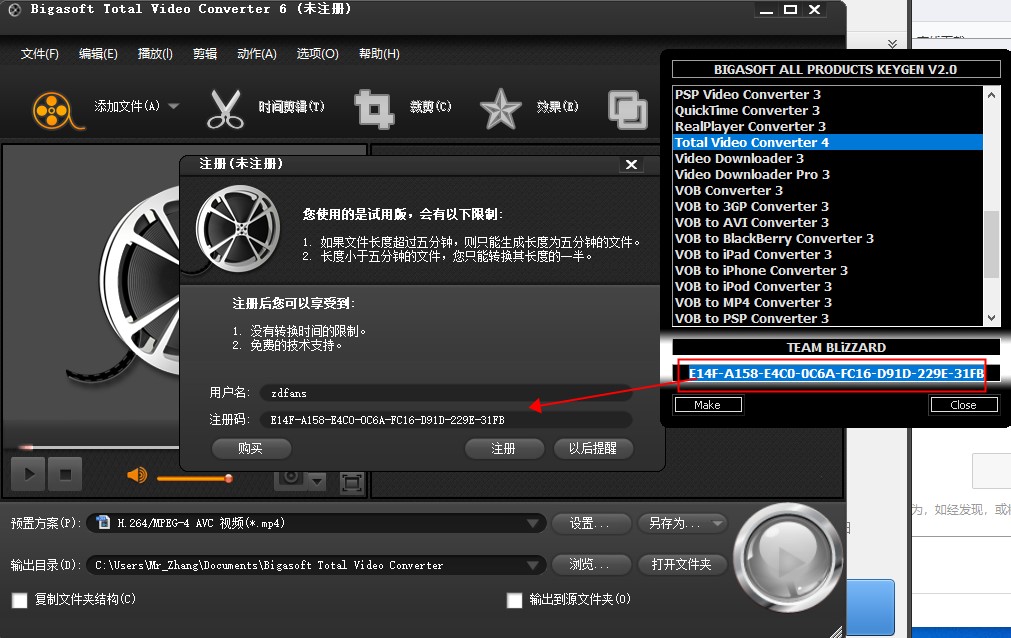The height and width of the screenshot is (638, 1011).
Task: Click the highlighted serial code field
Action: [x=836, y=374]
